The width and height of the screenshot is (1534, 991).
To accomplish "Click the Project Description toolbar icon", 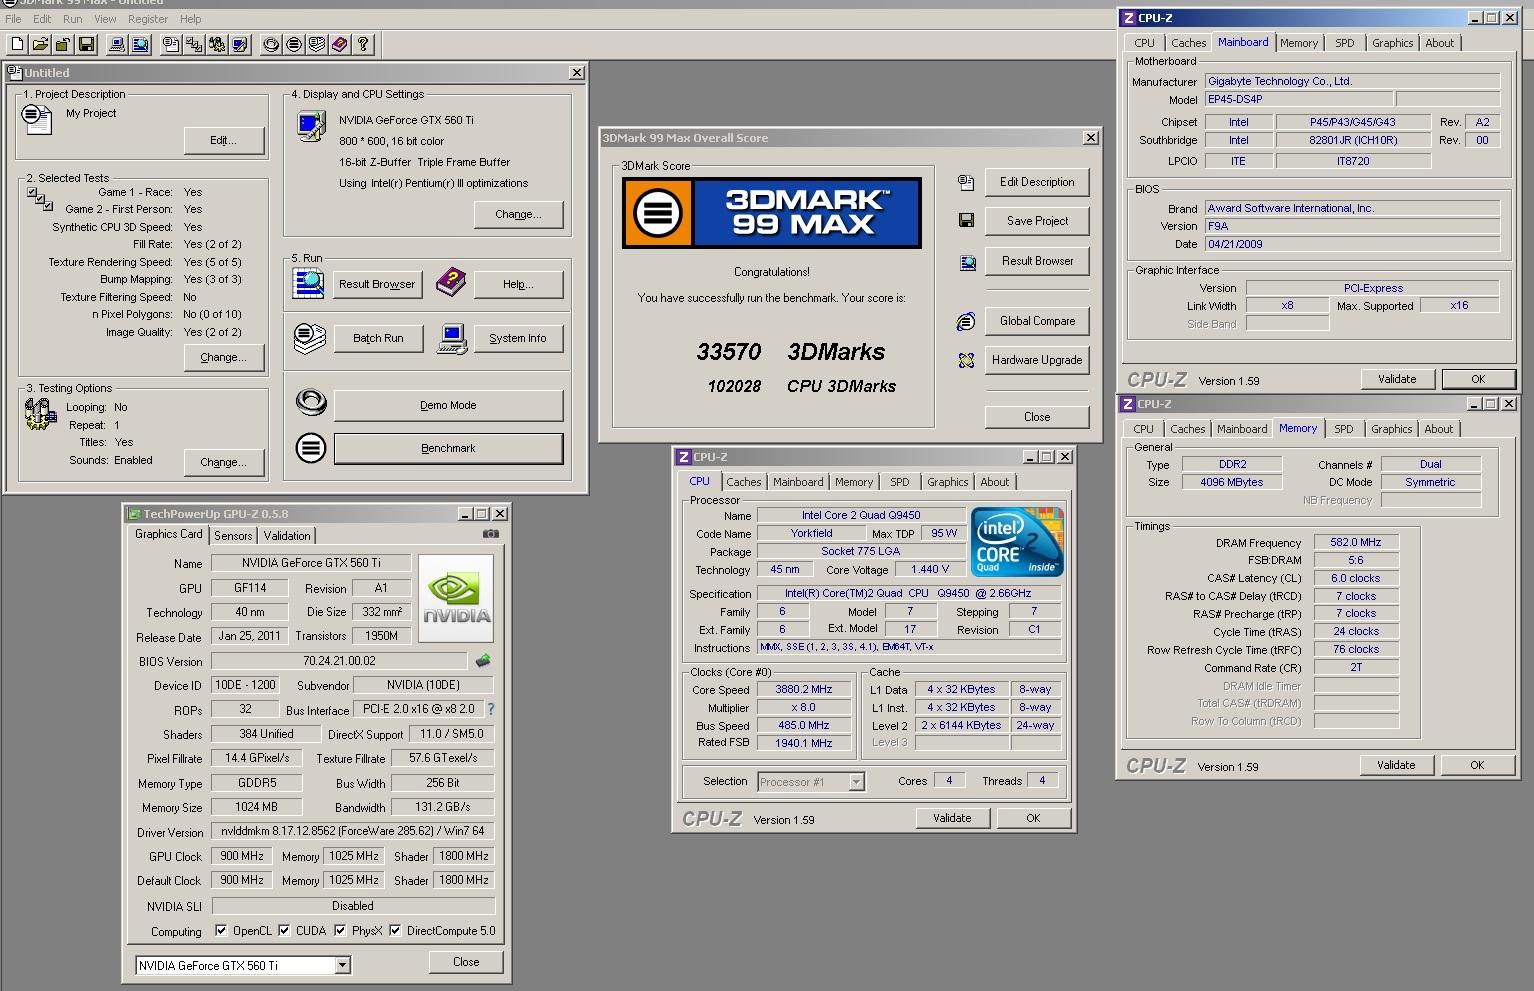I will coord(171,44).
